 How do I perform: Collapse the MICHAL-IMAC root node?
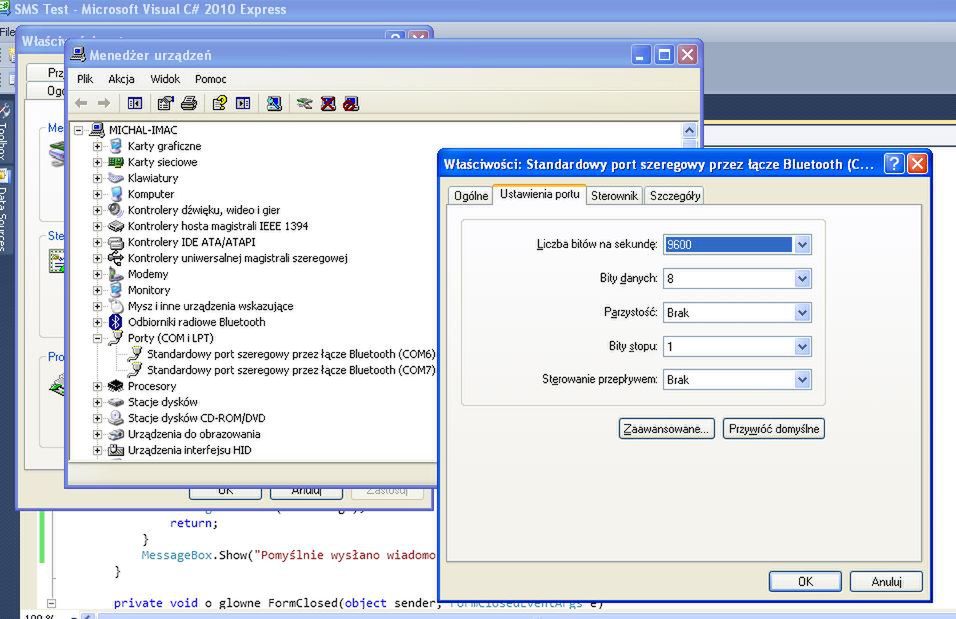(79, 130)
